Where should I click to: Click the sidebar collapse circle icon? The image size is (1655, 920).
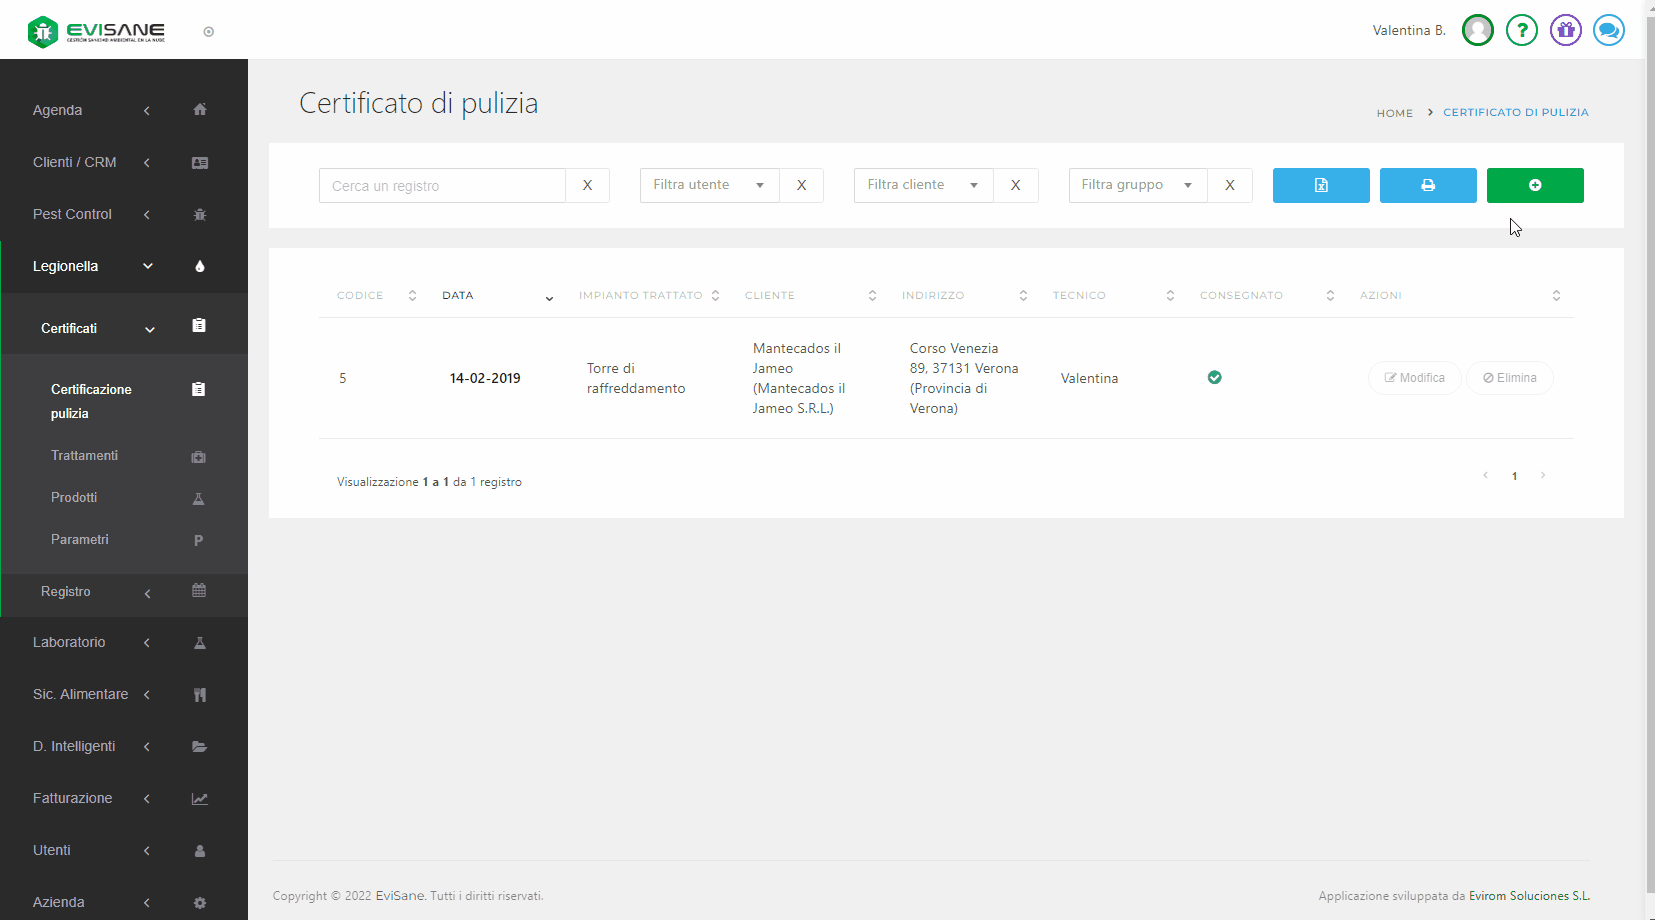[208, 32]
